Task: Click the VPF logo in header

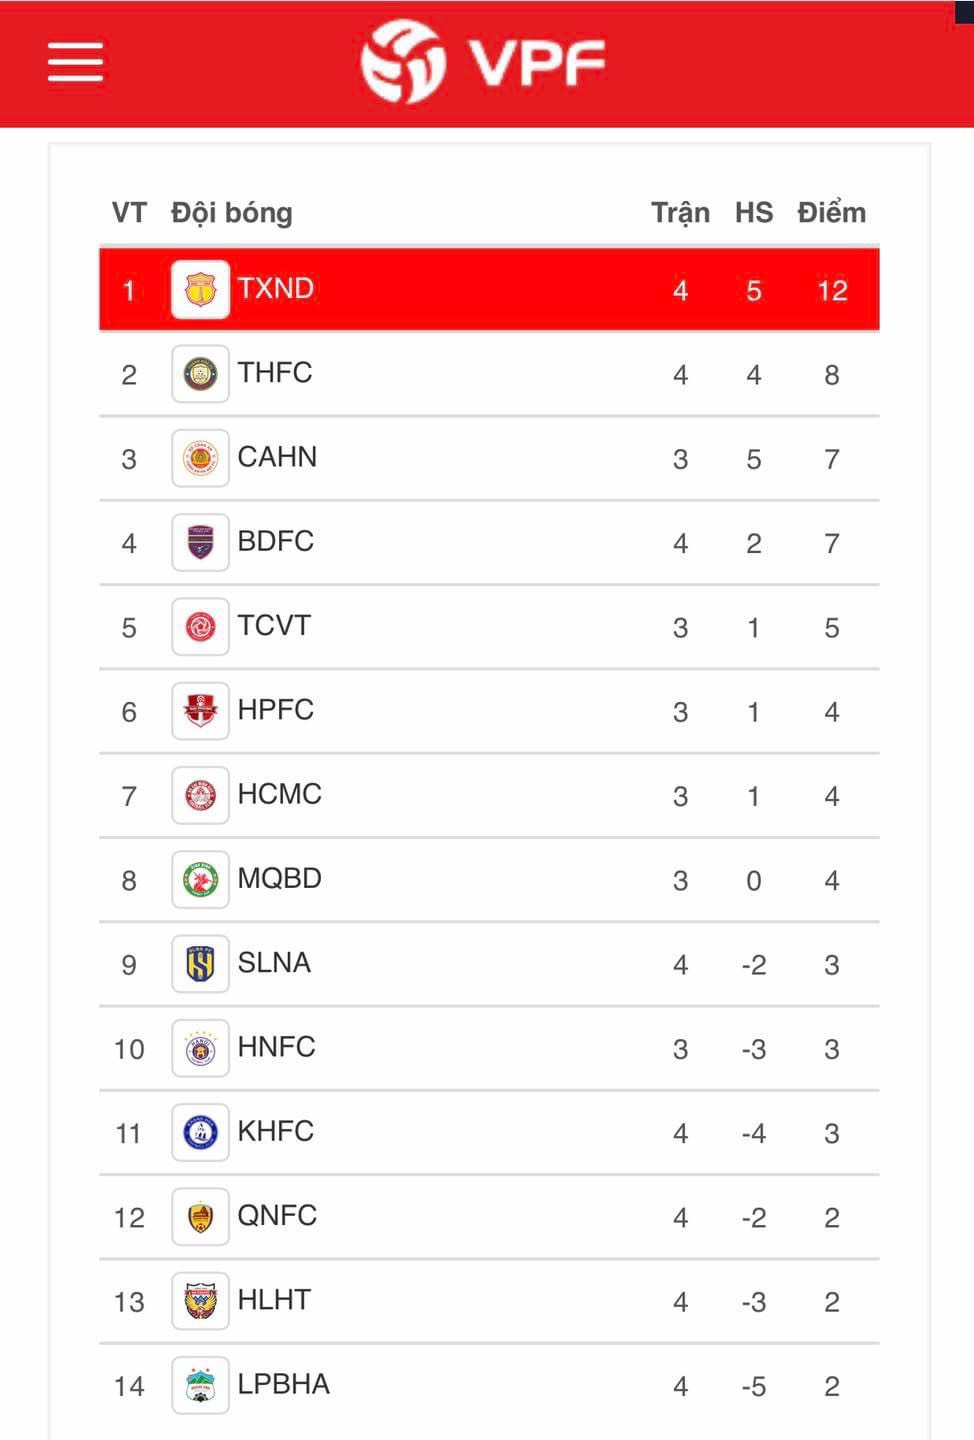Action: tap(484, 62)
